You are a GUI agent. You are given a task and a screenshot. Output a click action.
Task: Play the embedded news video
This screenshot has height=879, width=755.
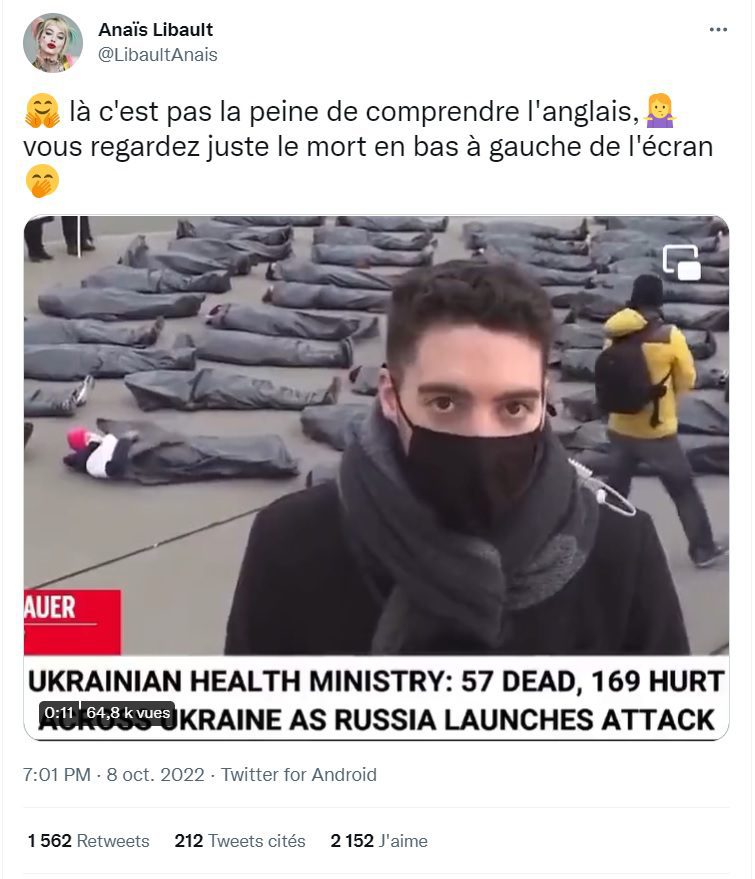pyautogui.click(x=376, y=478)
